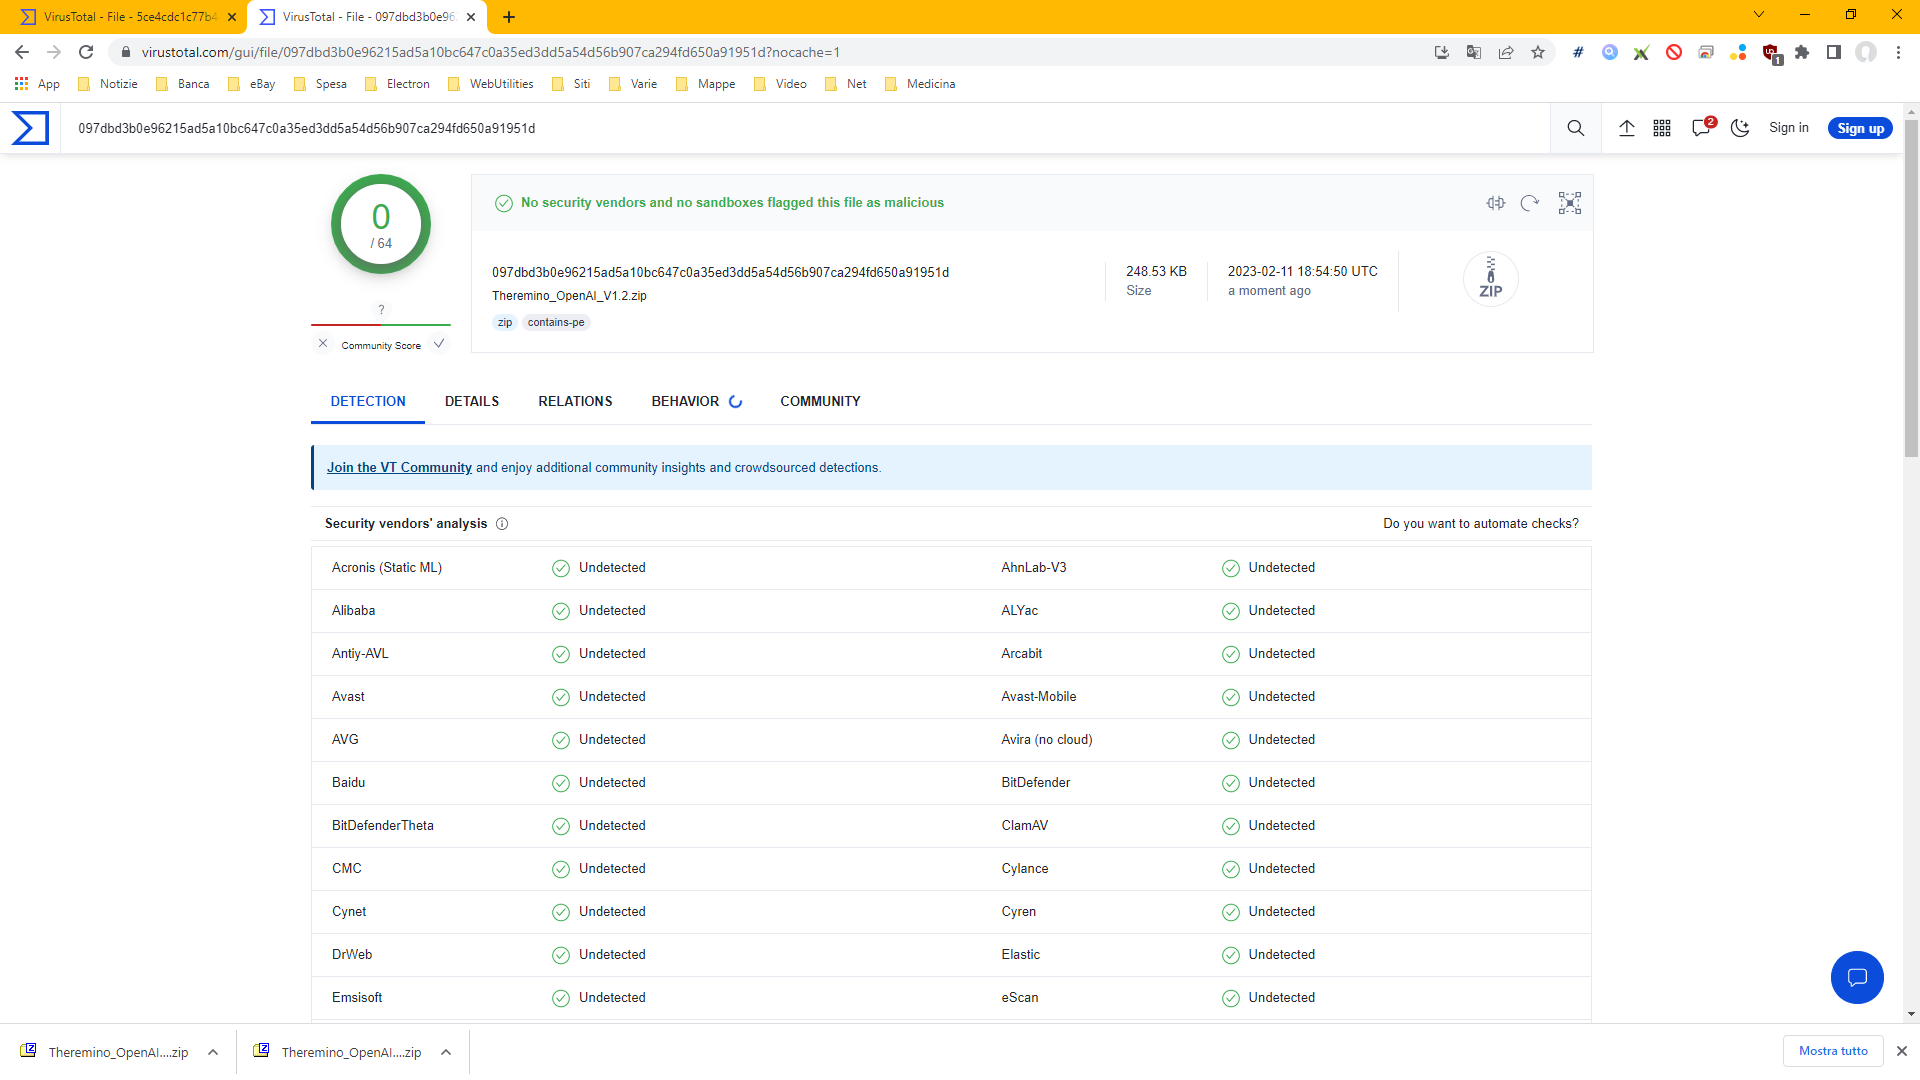Click the ClamAV vendor name
Viewport: 1920px width, 1080px height.
click(x=1025, y=826)
